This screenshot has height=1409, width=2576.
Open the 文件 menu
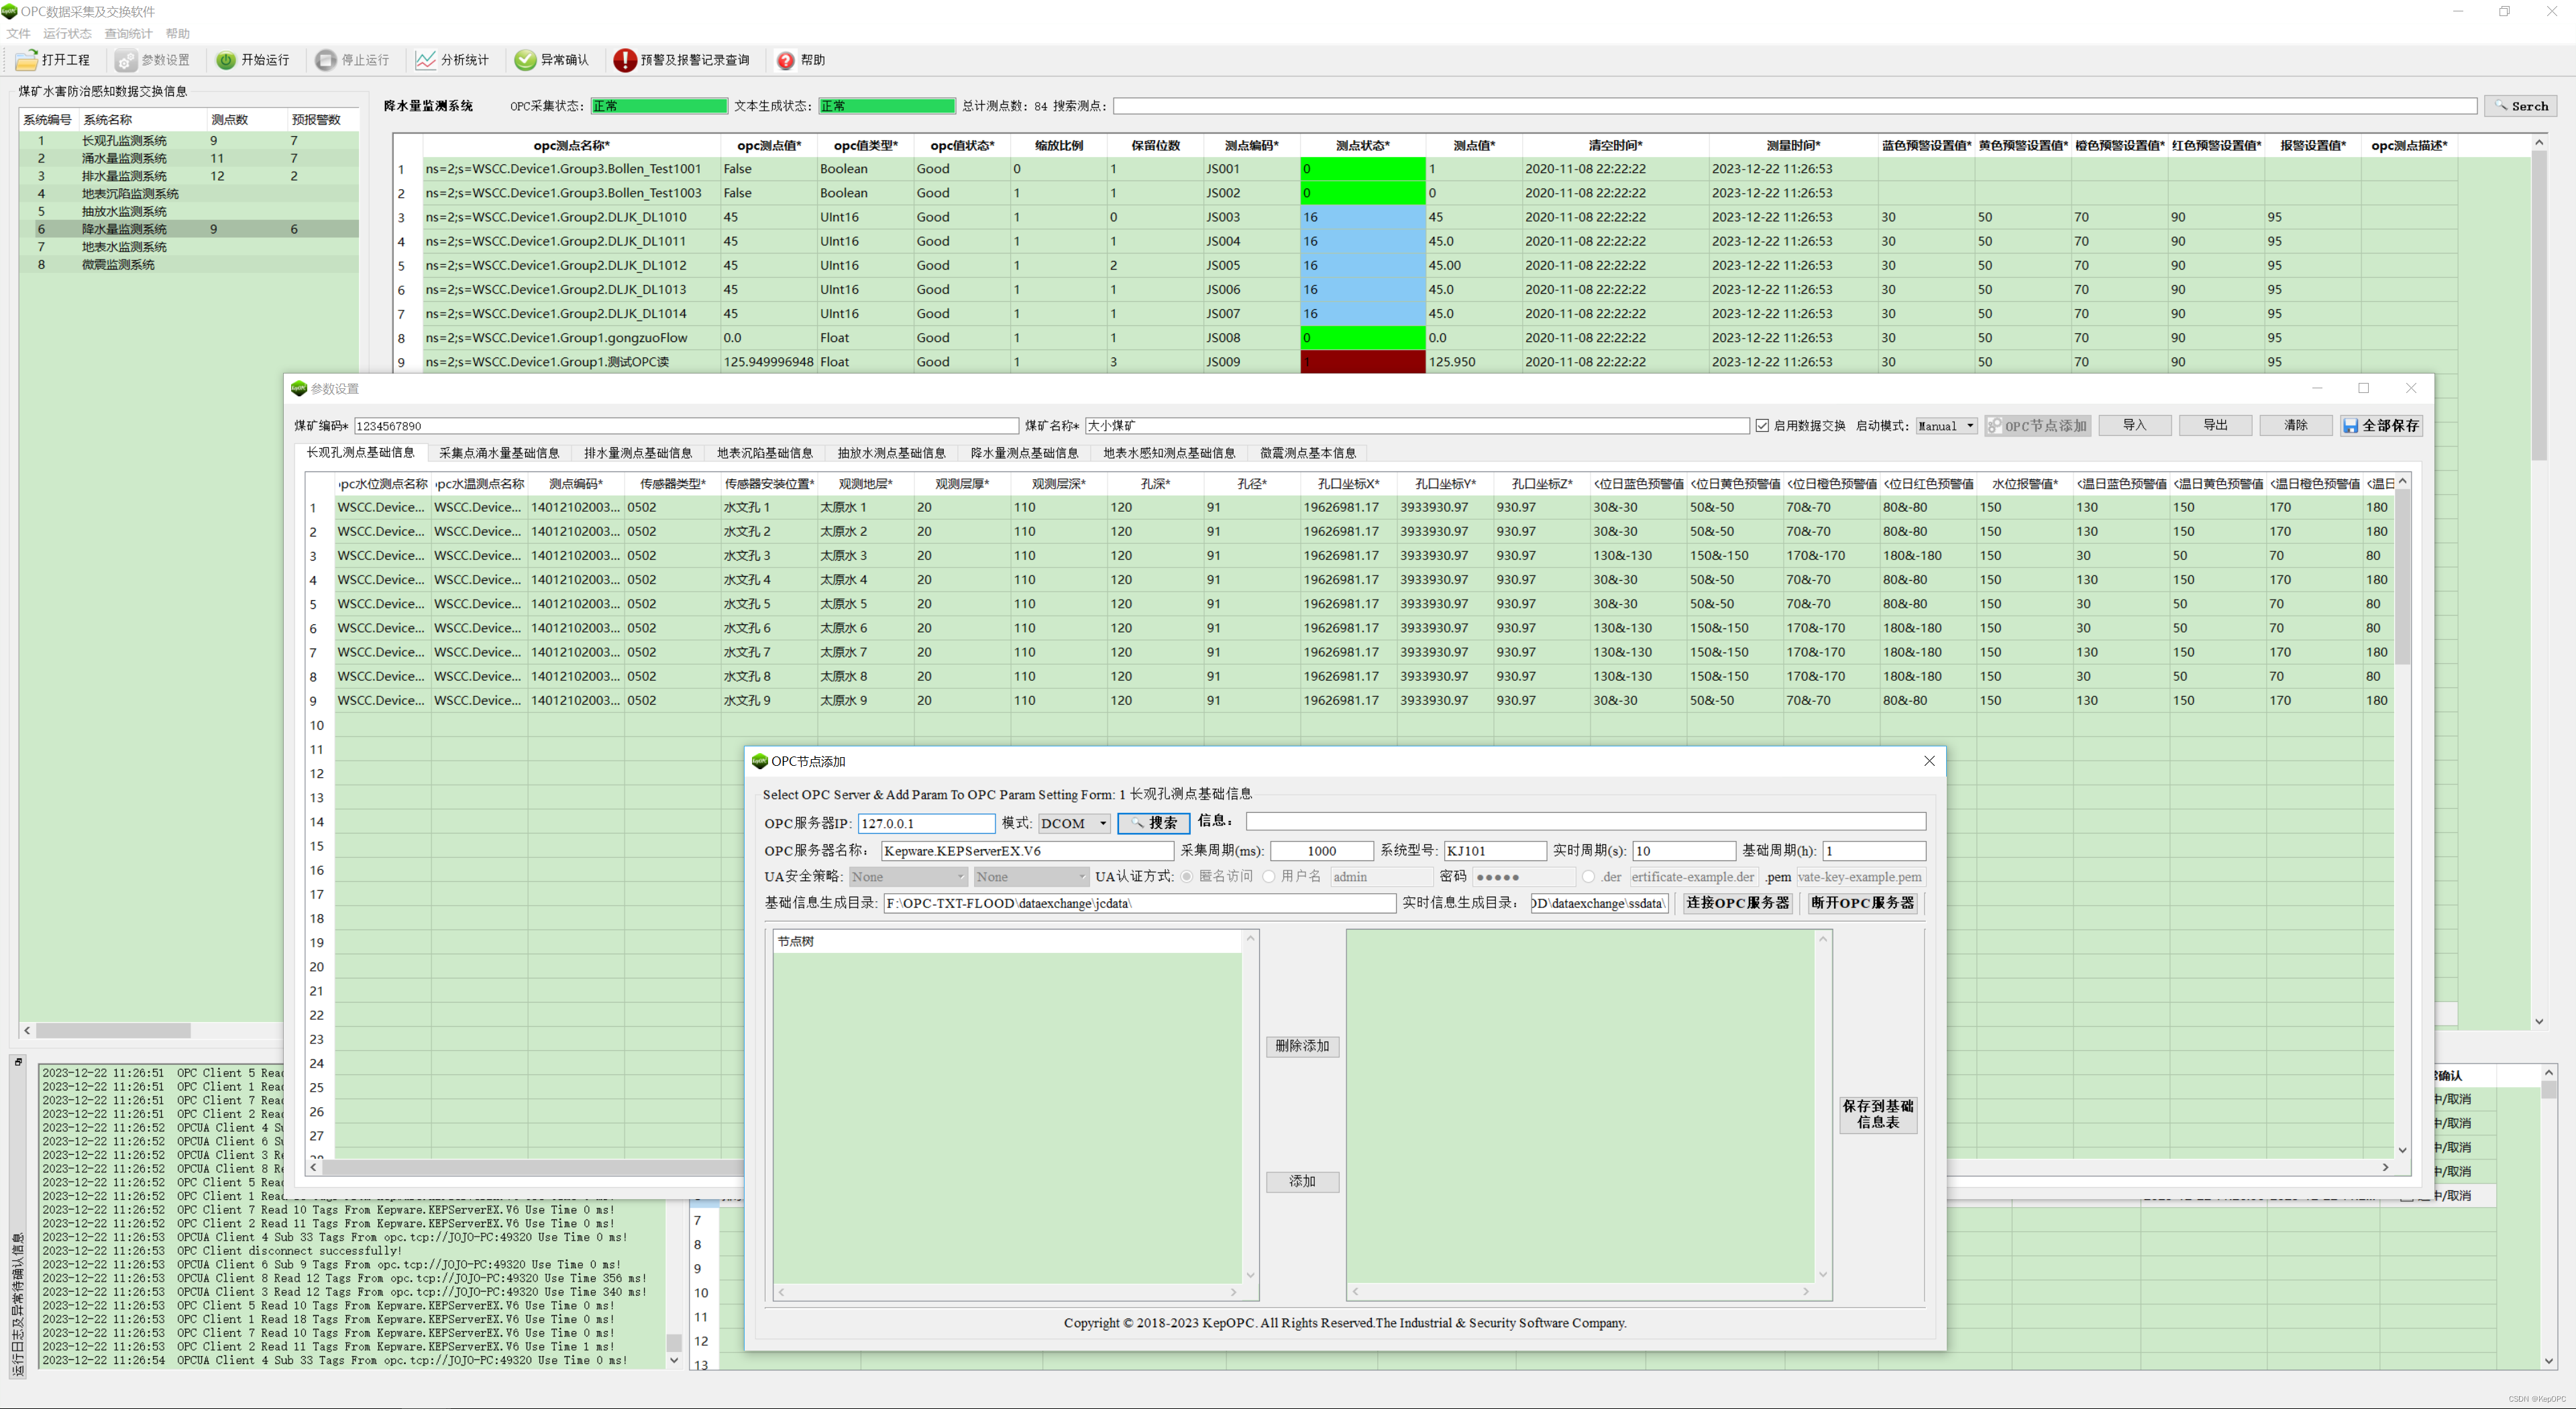[18, 34]
